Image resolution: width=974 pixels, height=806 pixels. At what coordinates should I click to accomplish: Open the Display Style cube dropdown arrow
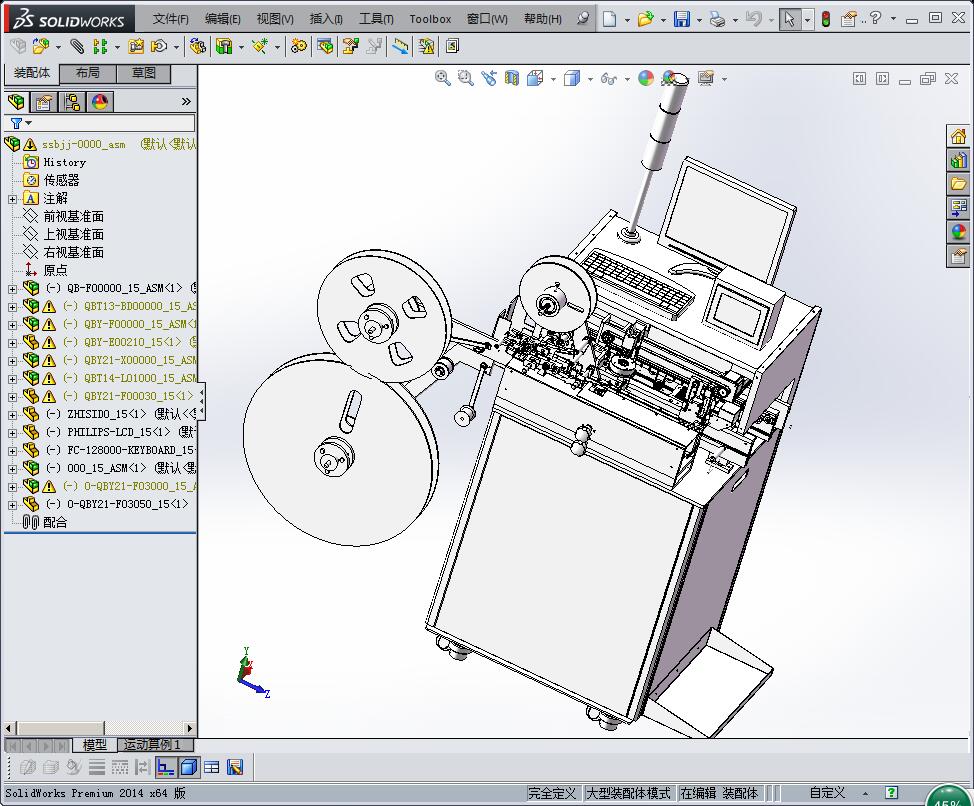tap(590, 79)
